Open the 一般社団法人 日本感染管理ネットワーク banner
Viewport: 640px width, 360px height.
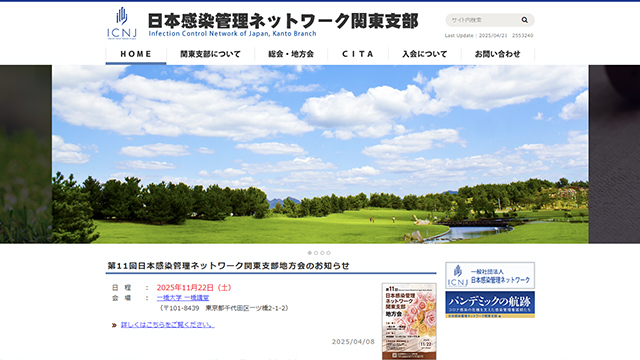[490, 276]
